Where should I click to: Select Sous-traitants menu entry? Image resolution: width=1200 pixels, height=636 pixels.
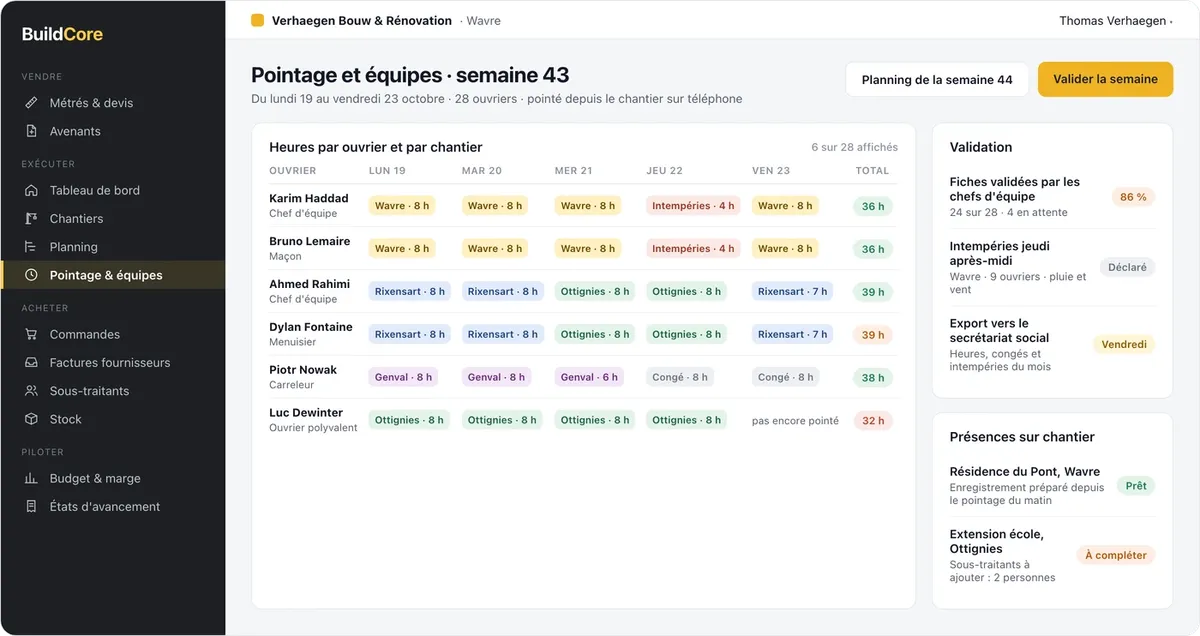[x=112, y=391]
